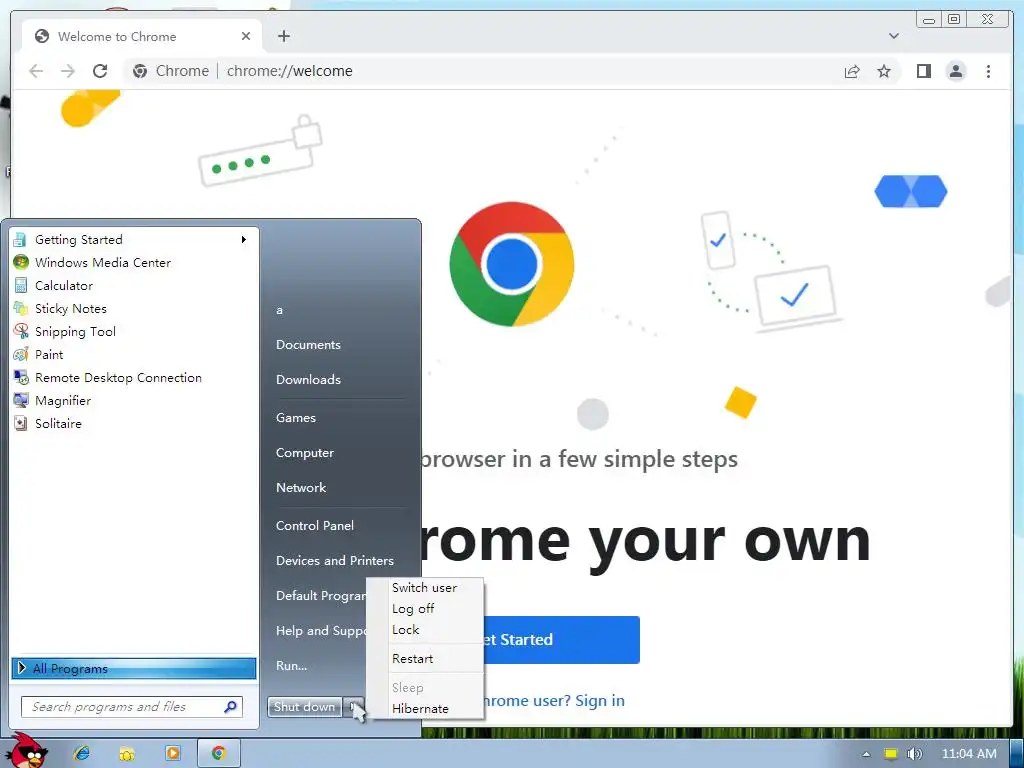Choose Switch user
1024x768 pixels.
[x=424, y=588]
